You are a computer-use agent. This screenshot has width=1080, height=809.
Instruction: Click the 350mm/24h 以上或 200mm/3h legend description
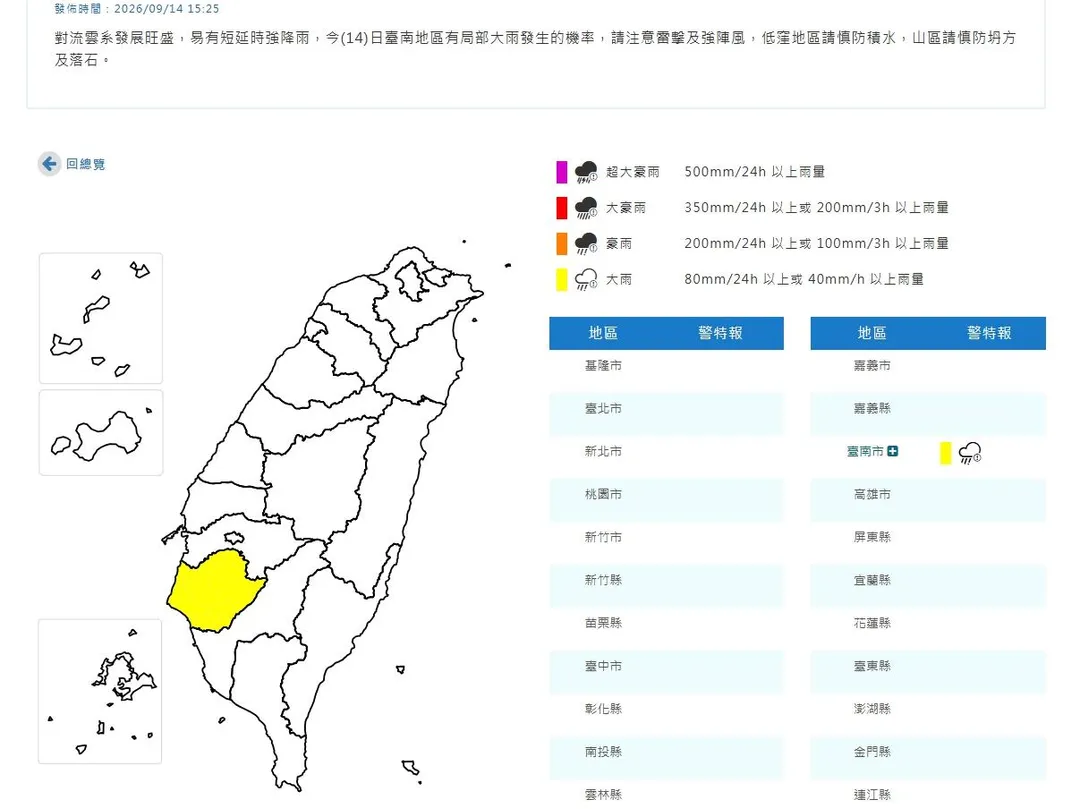tap(816, 207)
